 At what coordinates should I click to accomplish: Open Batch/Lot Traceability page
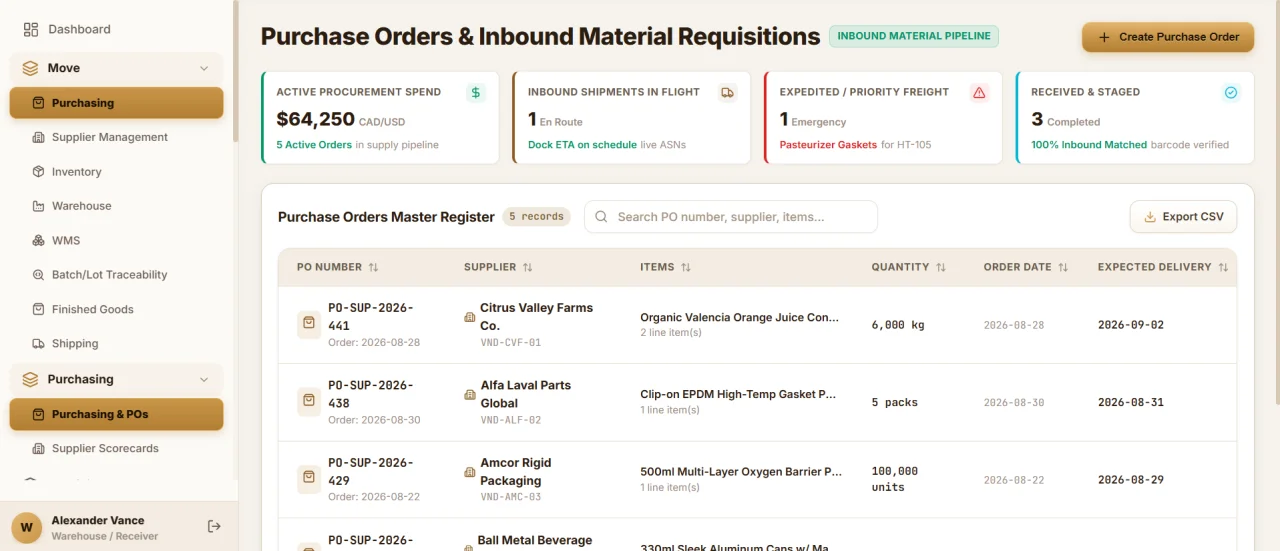pos(116,275)
